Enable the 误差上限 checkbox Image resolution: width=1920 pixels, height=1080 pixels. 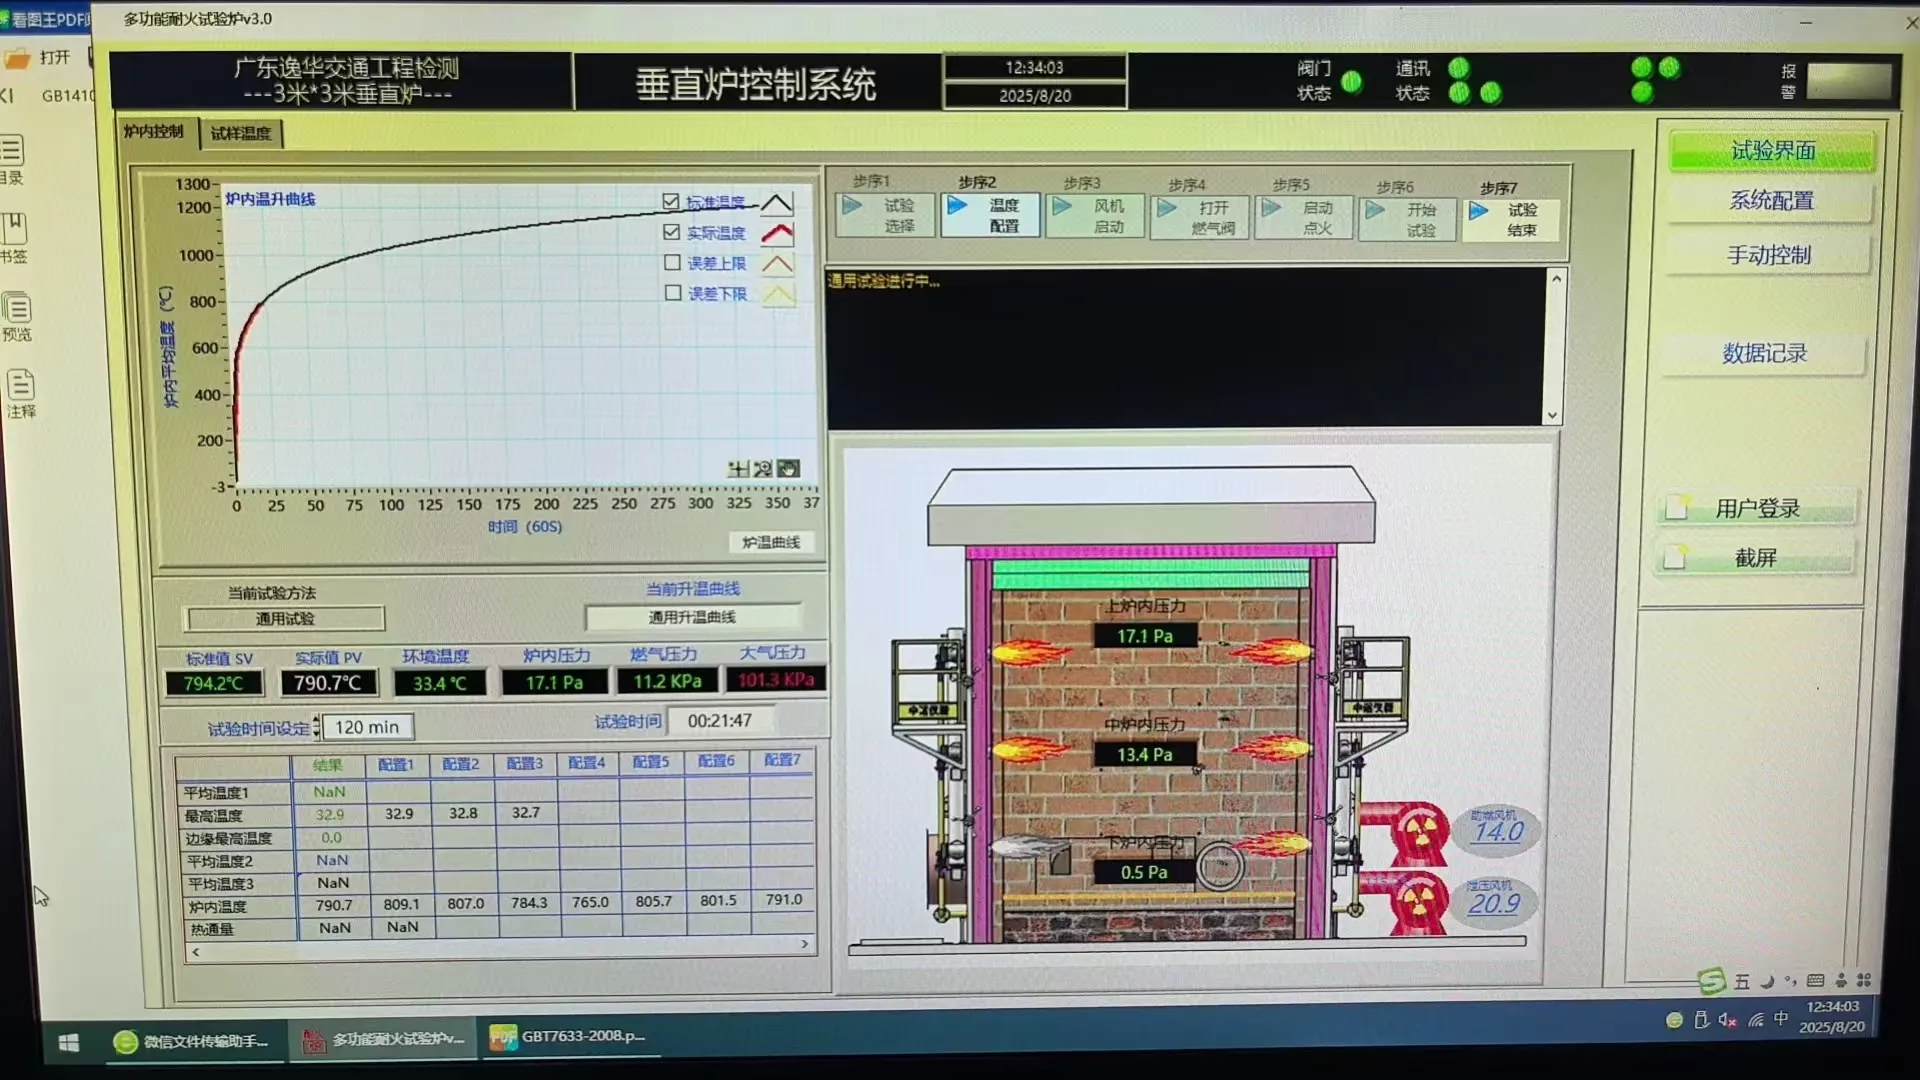[x=673, y=262]
